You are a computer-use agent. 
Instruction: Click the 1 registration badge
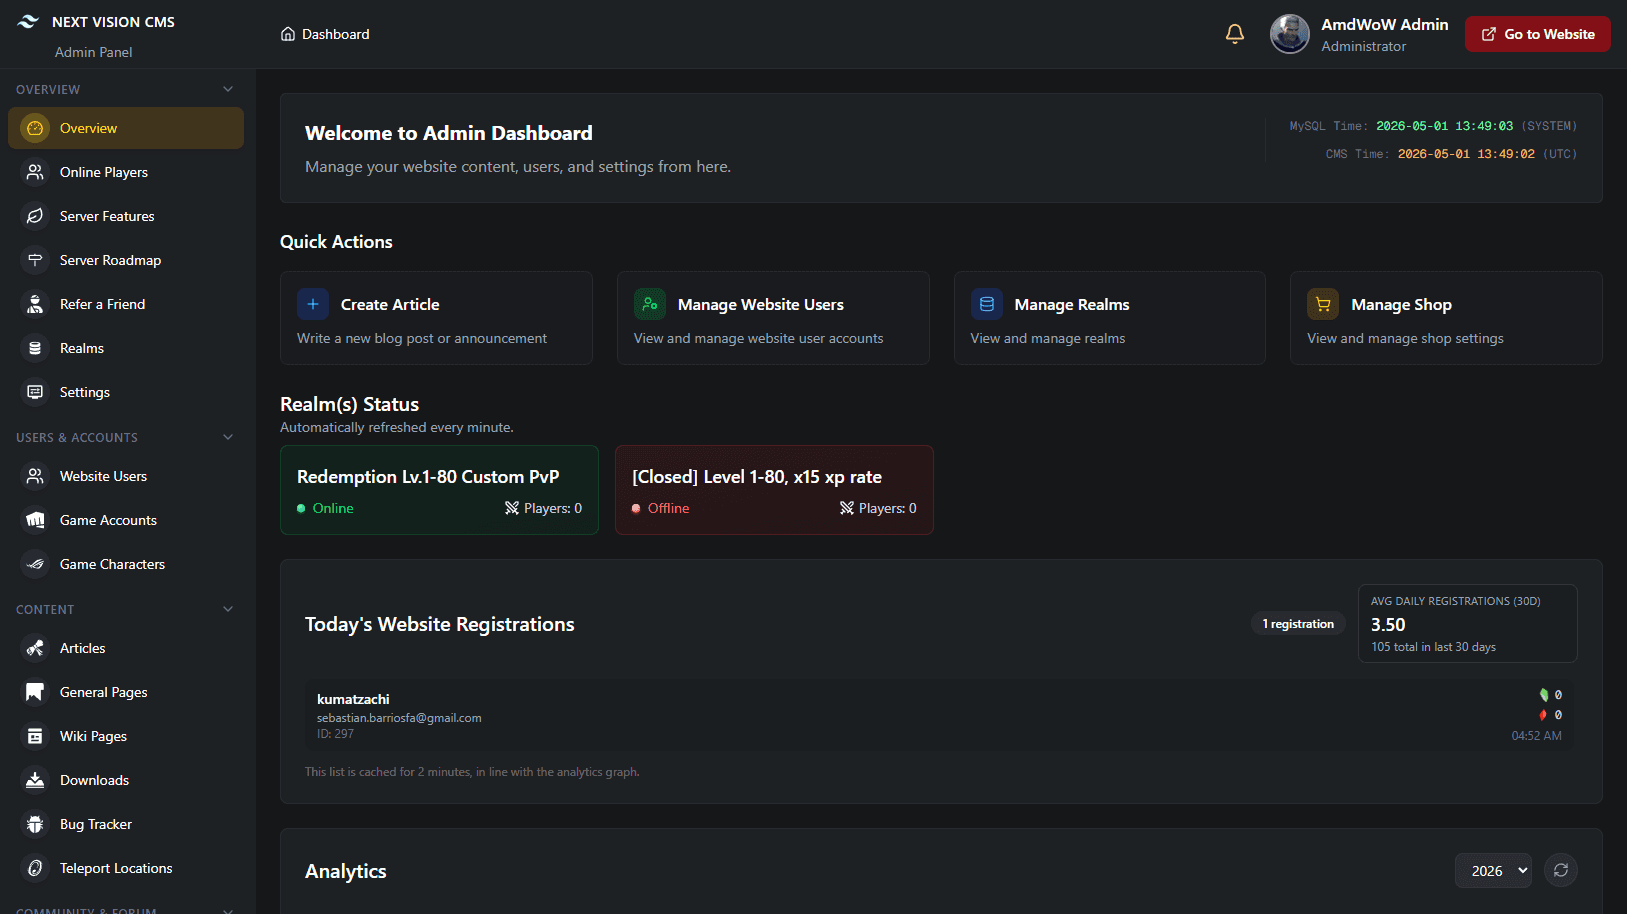[x=1298, y=624]
